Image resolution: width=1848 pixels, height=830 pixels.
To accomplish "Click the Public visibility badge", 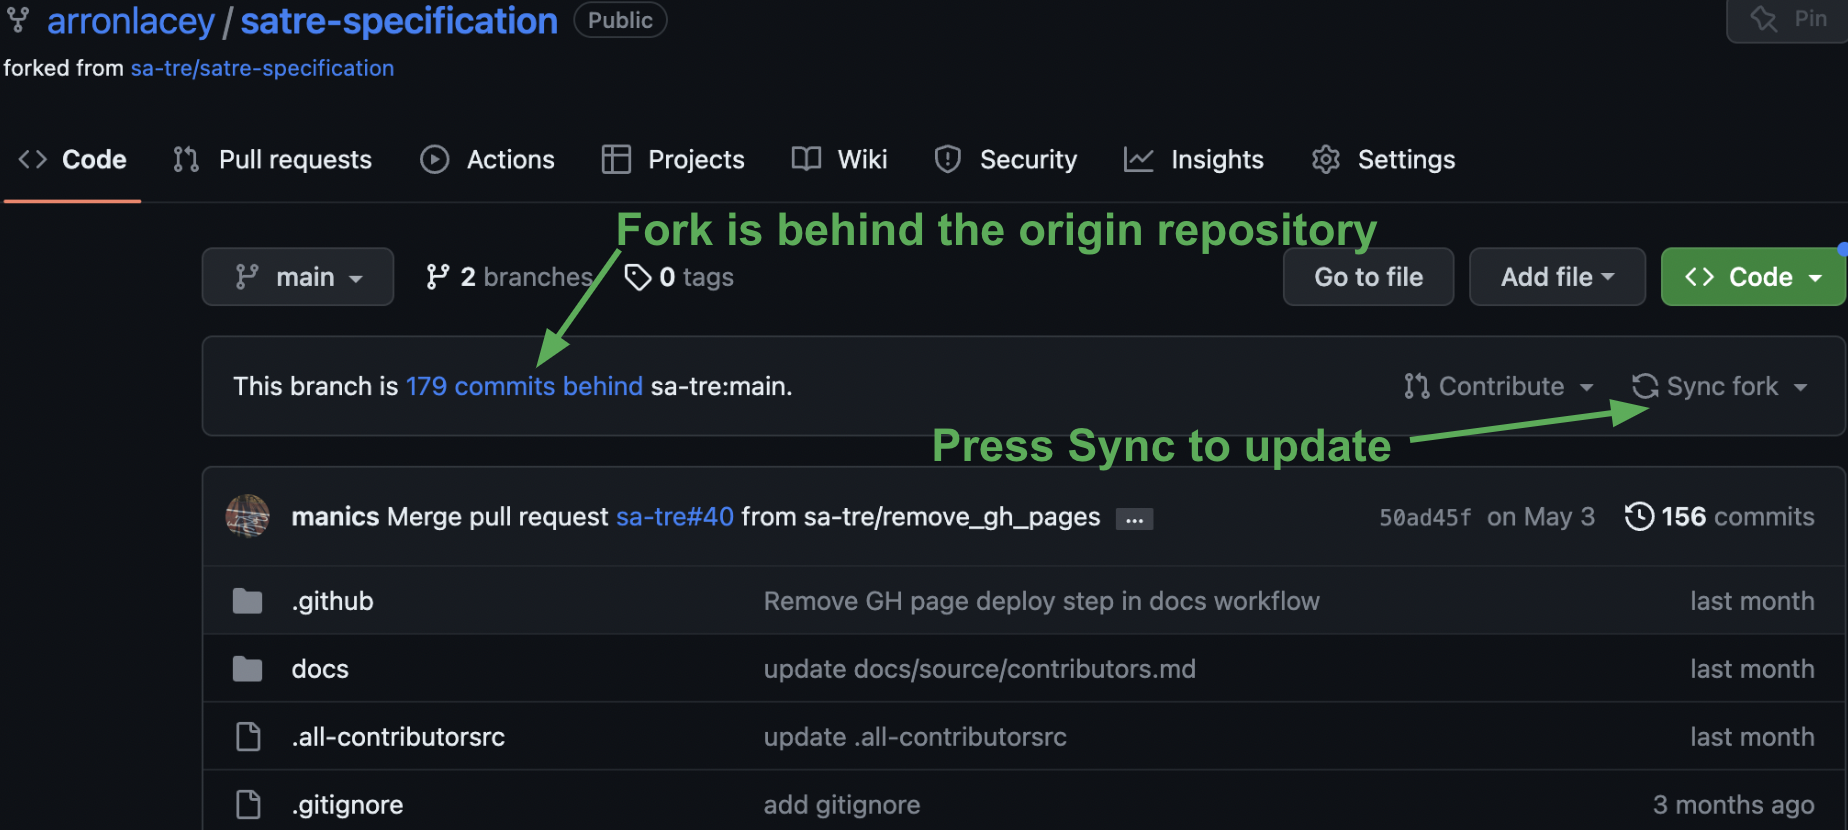I will click(x=620, y=20).
